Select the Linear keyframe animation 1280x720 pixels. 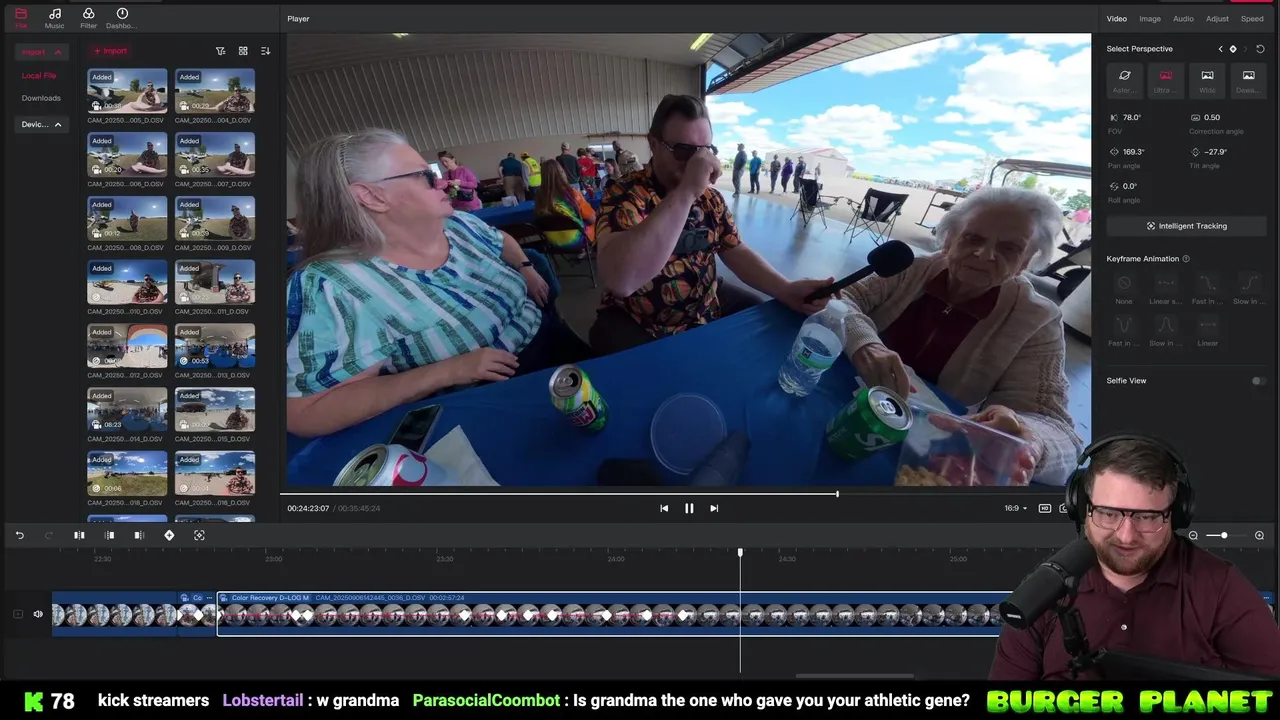point(1207,330)
